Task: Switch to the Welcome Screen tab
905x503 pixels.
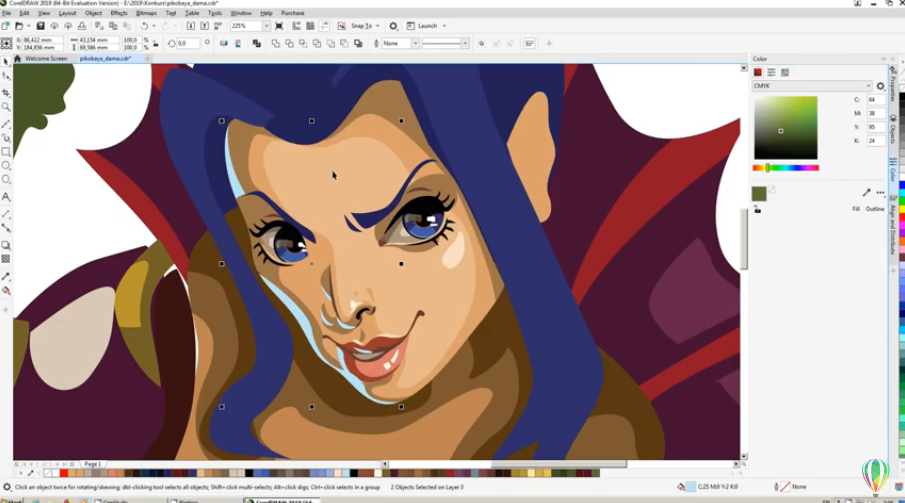Action: pyautogui.click(x=46, y=59)
